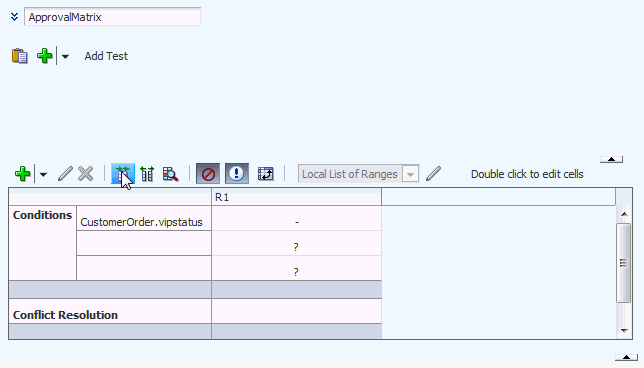Image resolution: width=644 pixels, height=368 pixels.
Task: Click pencil icon beside Local List of Ranges
Action: point(433,174)
